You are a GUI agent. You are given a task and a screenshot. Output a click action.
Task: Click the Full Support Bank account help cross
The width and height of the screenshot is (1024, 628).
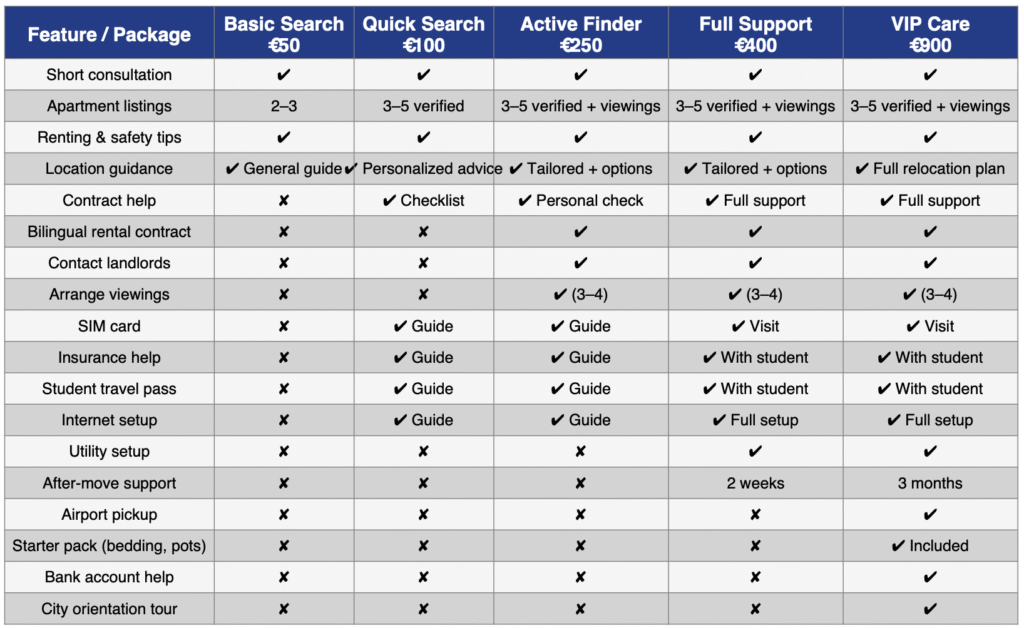(x=755, y=578)
